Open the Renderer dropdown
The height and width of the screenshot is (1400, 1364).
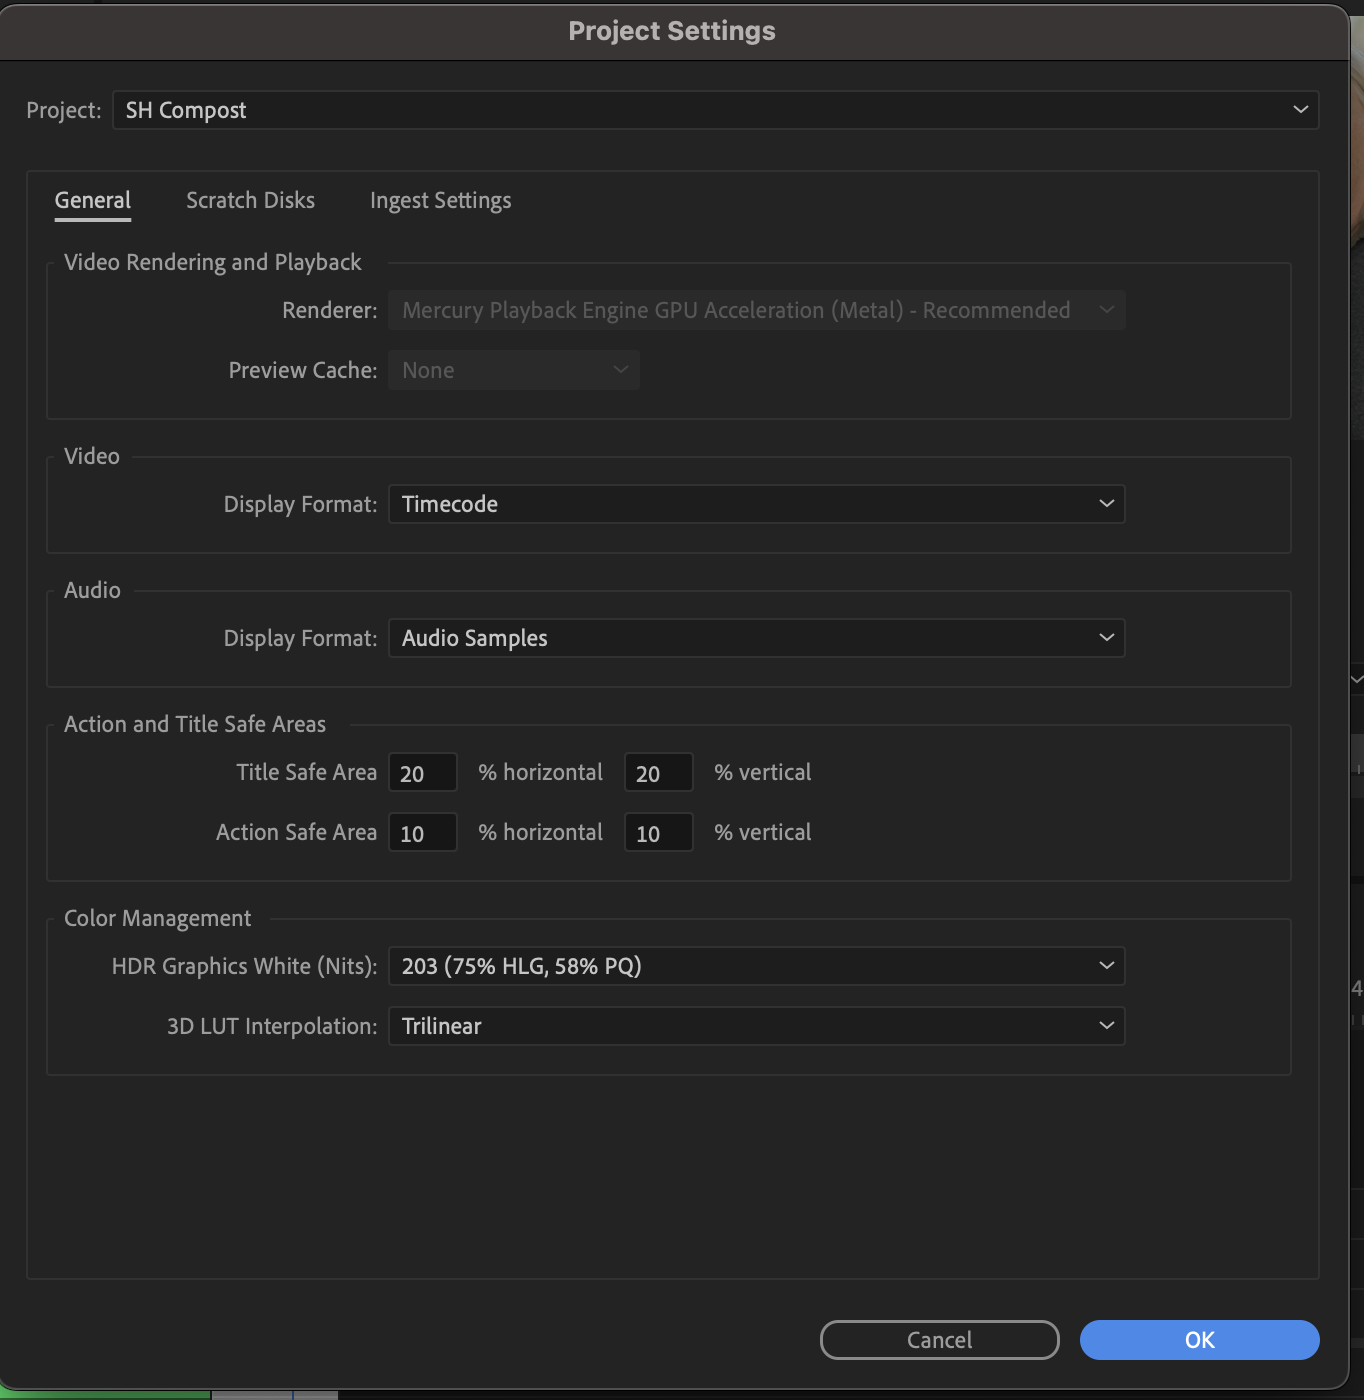point(756,310)
